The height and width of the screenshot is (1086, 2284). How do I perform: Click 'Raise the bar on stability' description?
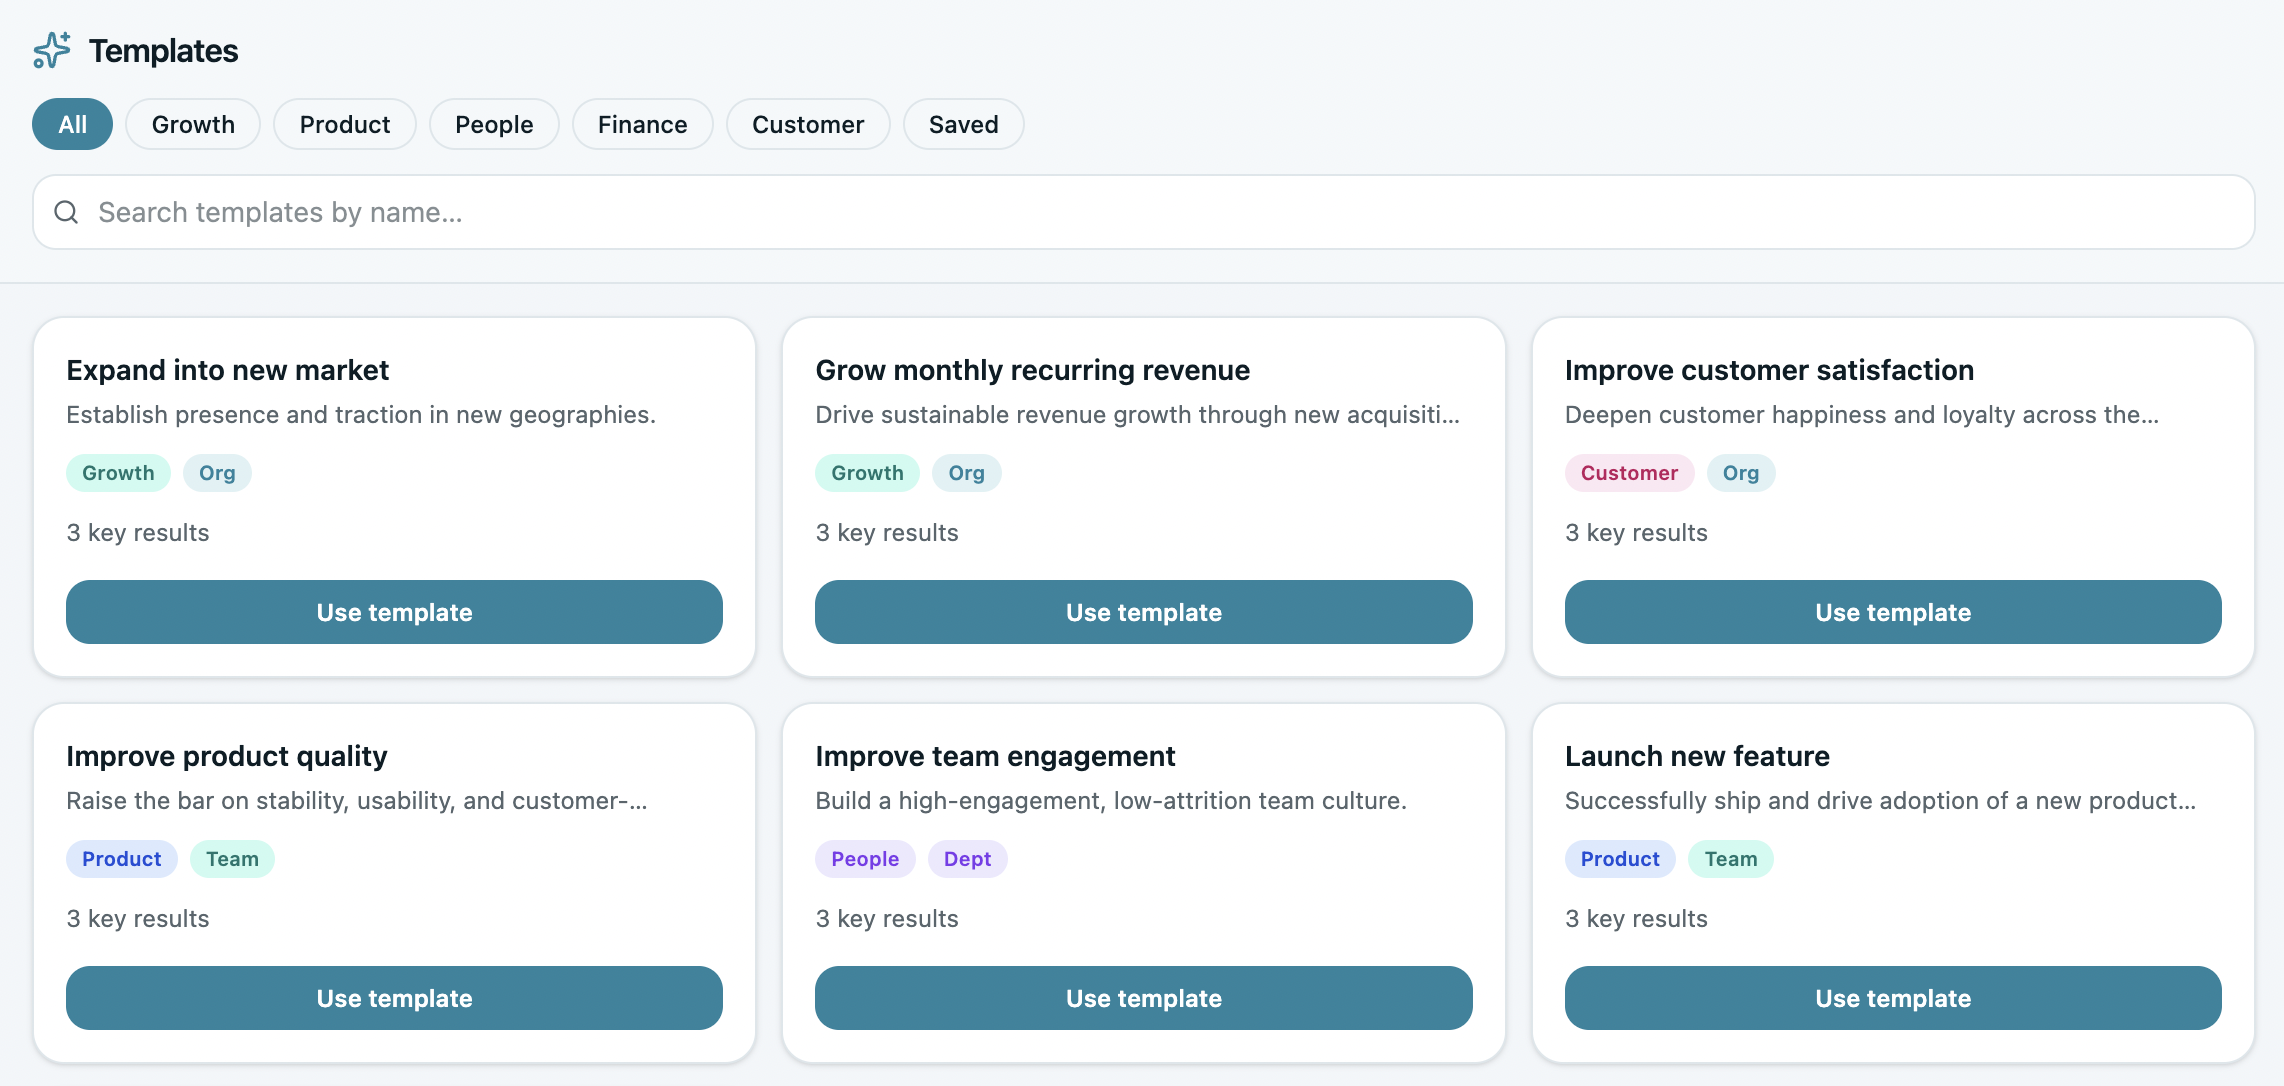tap(357, 800)
